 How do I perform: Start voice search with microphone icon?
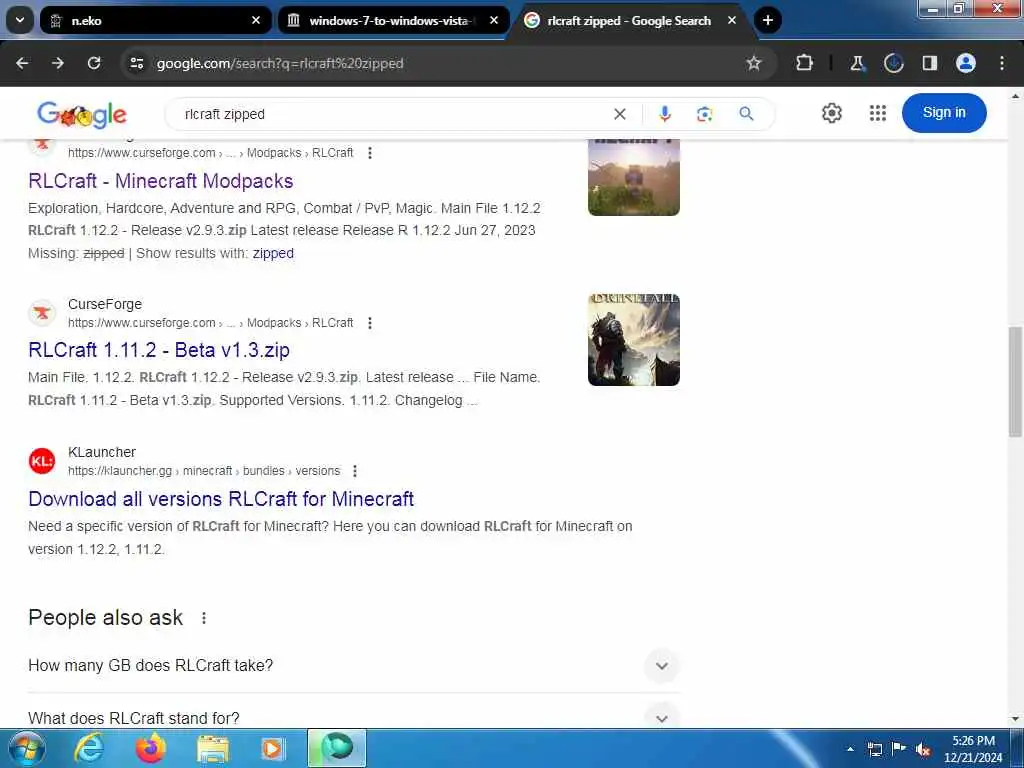click(665, 114)
